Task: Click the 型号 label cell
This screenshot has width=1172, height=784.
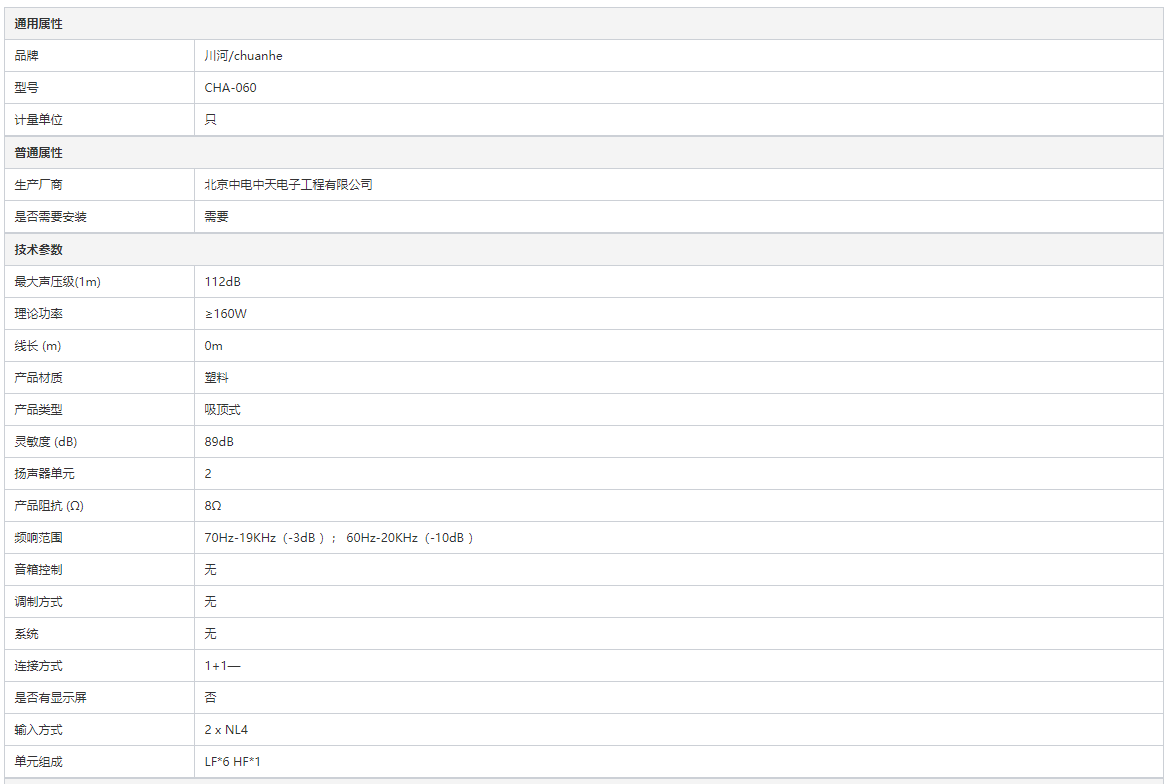Action: tap(99, 87)
